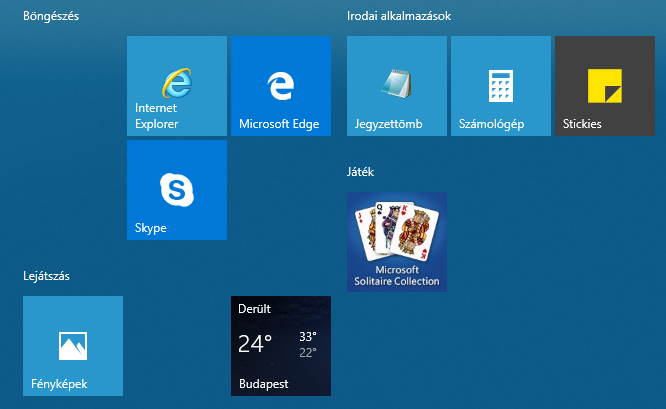666x409 pixels.
Task: Open the Budapest weather tile
Action: tap(281, 346)
